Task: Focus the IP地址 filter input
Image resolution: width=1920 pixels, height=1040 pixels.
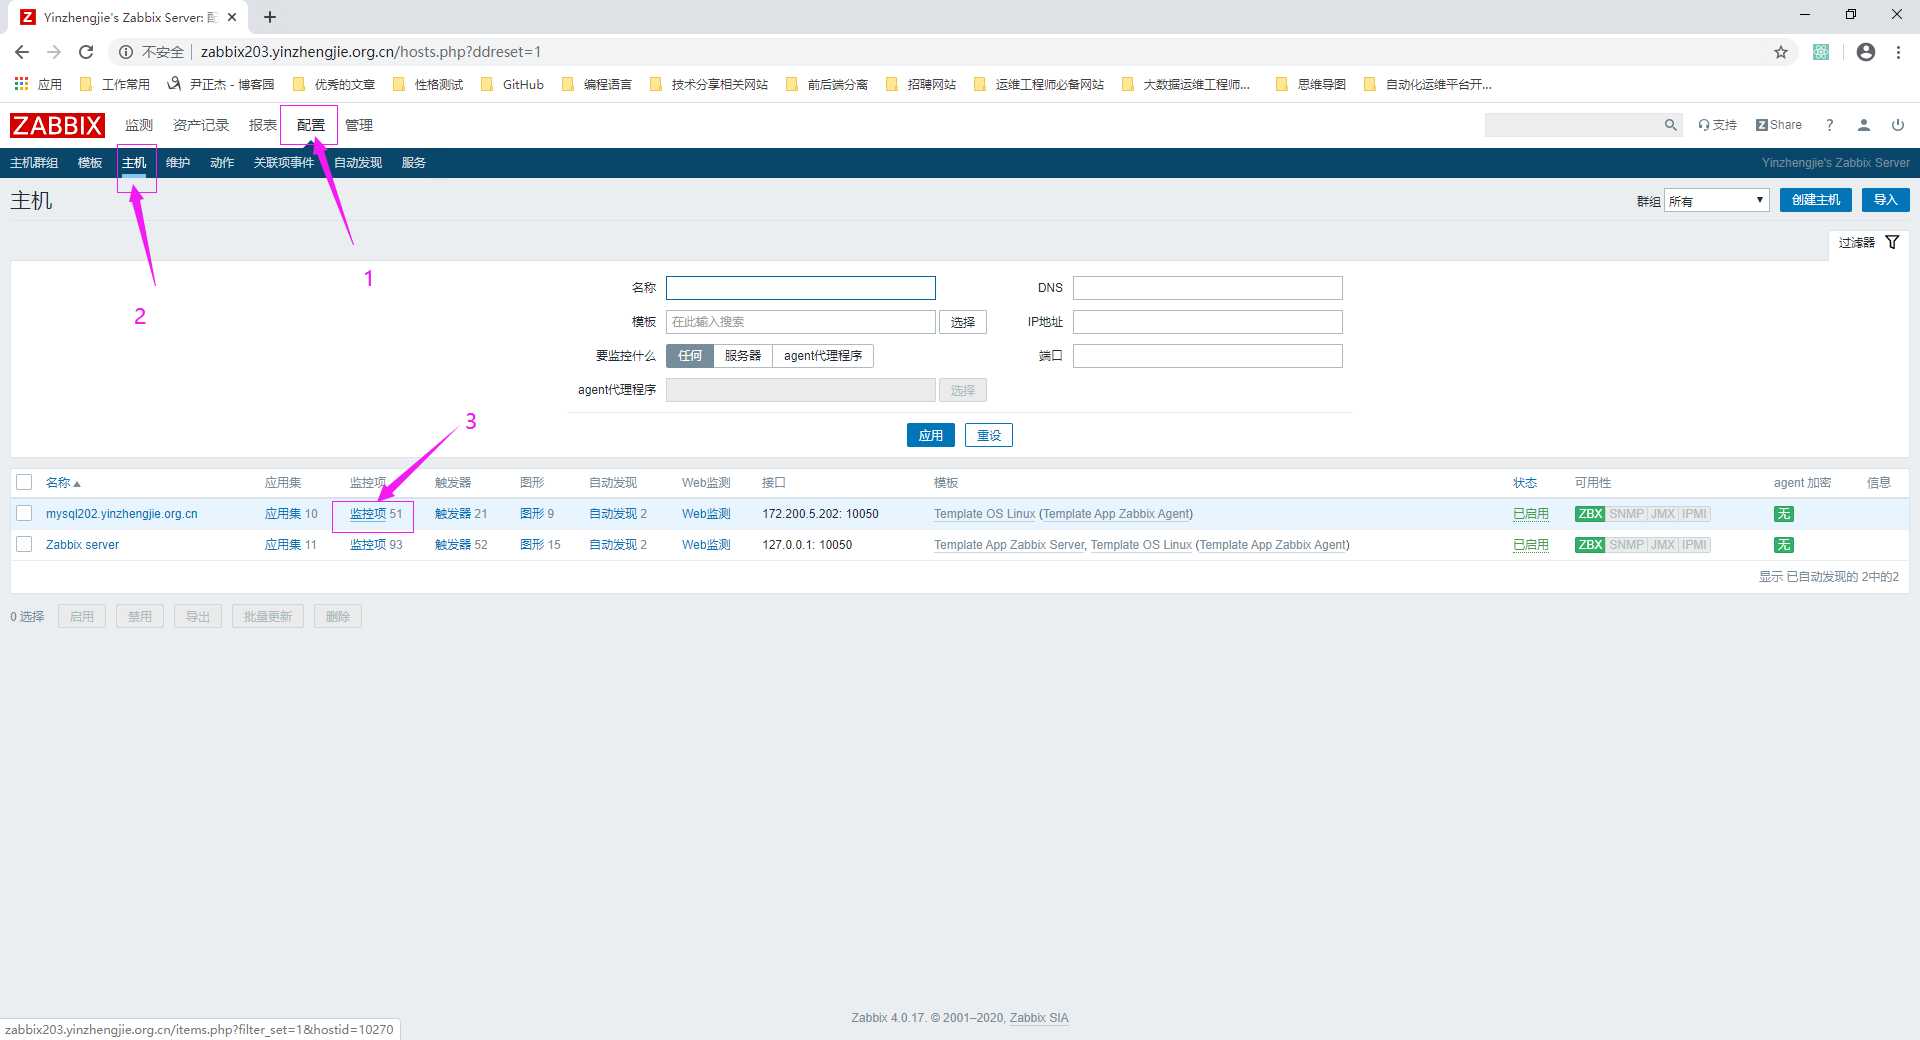Action: click(1208, 322)
